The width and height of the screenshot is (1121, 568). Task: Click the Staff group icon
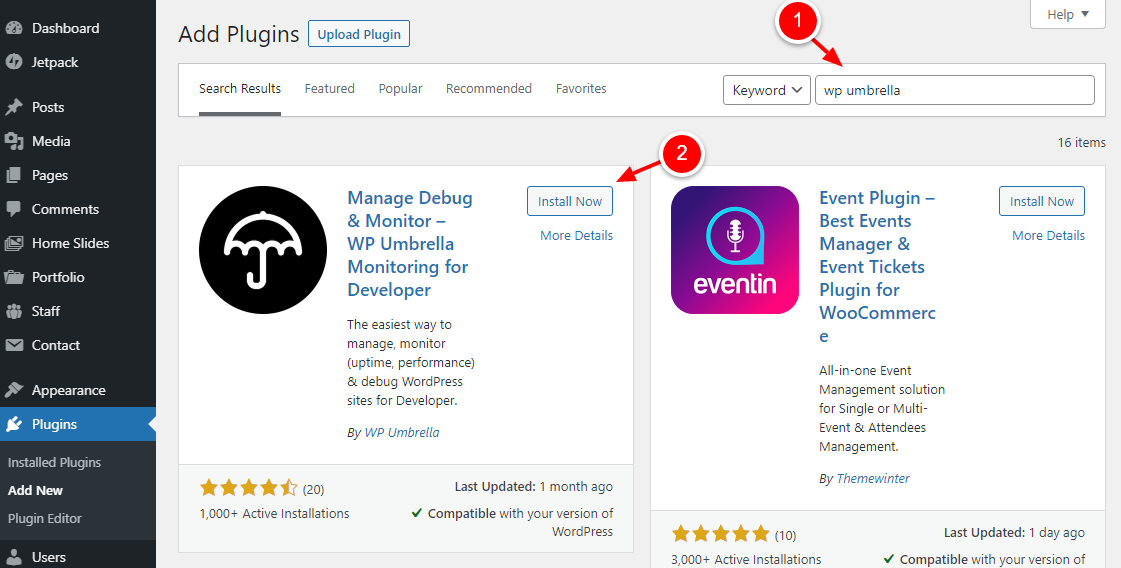14,311
